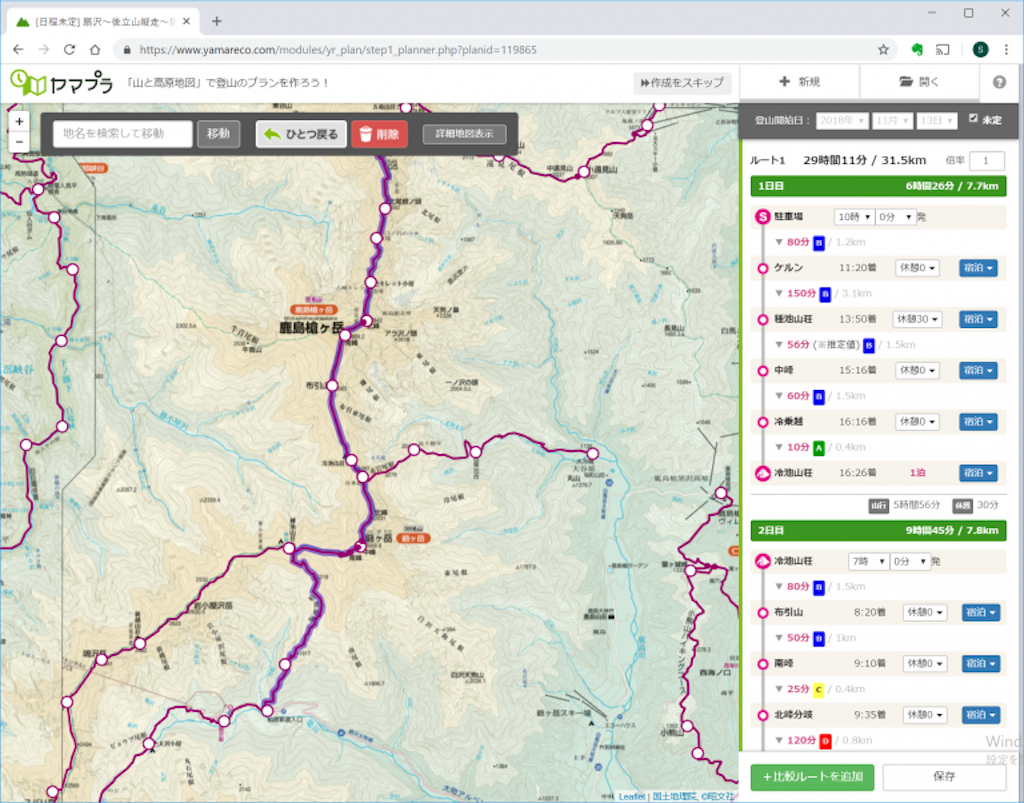Click green A difficulty badge at 10分
Image resolution: width=1024 pixels, height=803 pixels.
tap(818, 448)
